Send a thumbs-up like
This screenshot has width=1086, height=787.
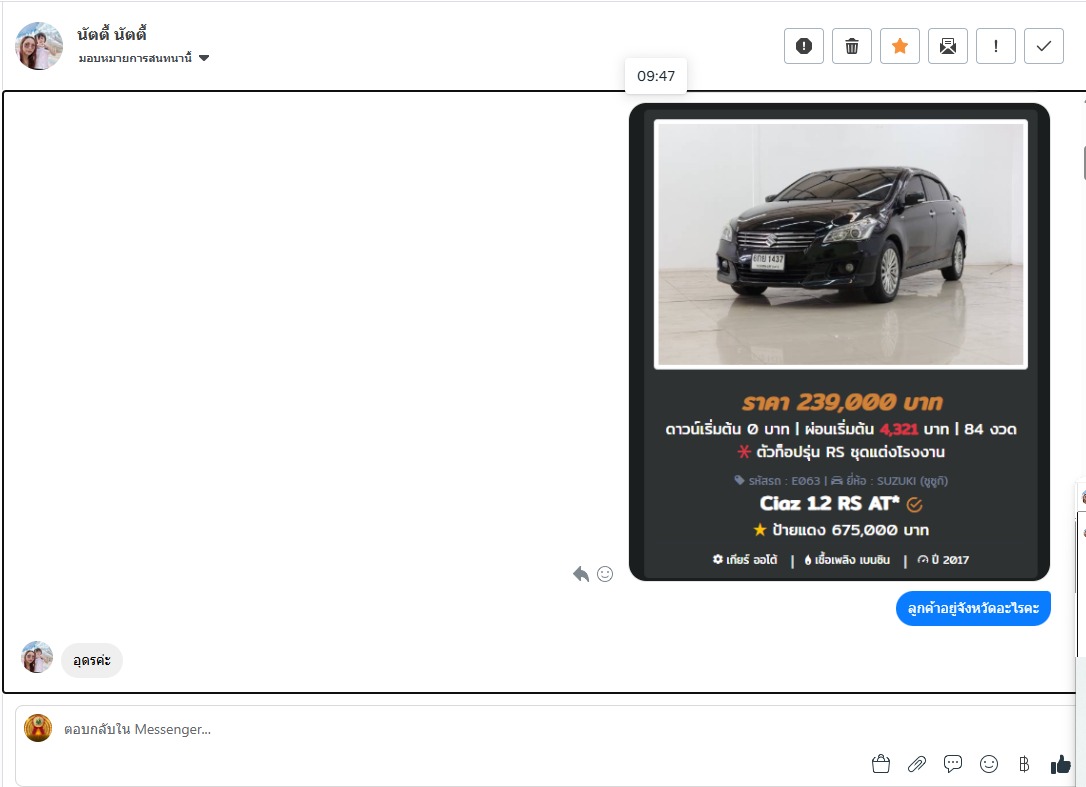pyautogui.click(x=1060, y=763)
